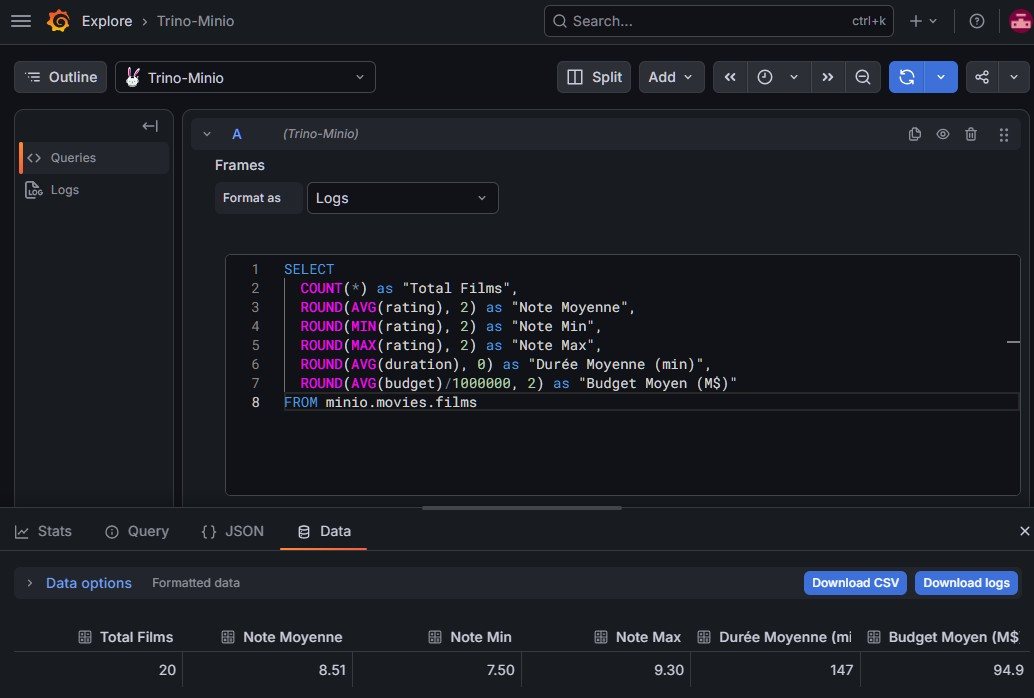1034x698 pixels.
Task: Share the explore view
Action: pos(982,77)
